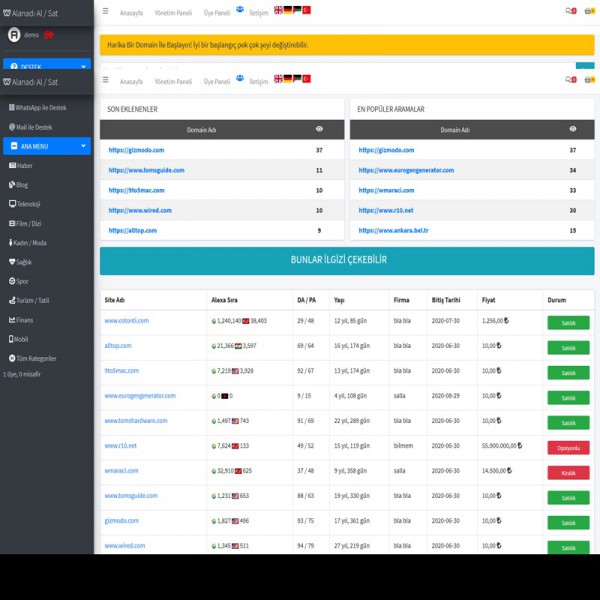Click blue users icon in the topmost header
Viewport: 600px width, 600px height.
coord(240,9)
